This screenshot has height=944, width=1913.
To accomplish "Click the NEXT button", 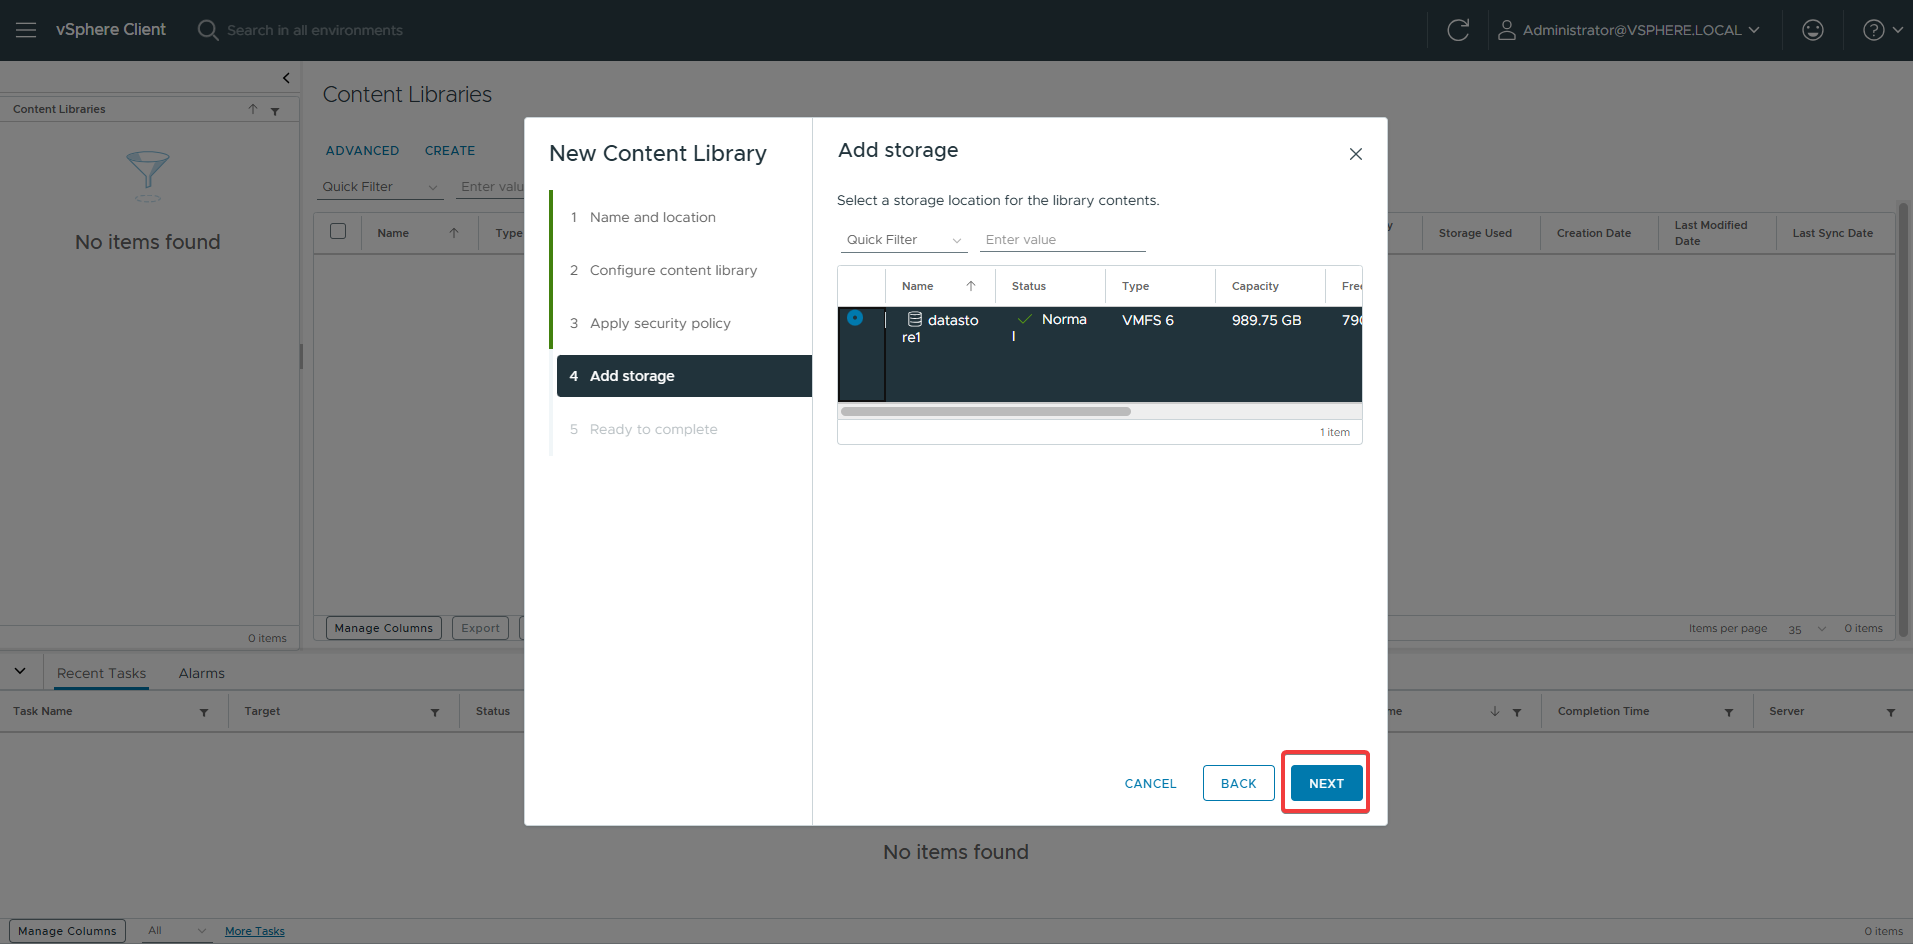I will click(x=1326, y=783).
